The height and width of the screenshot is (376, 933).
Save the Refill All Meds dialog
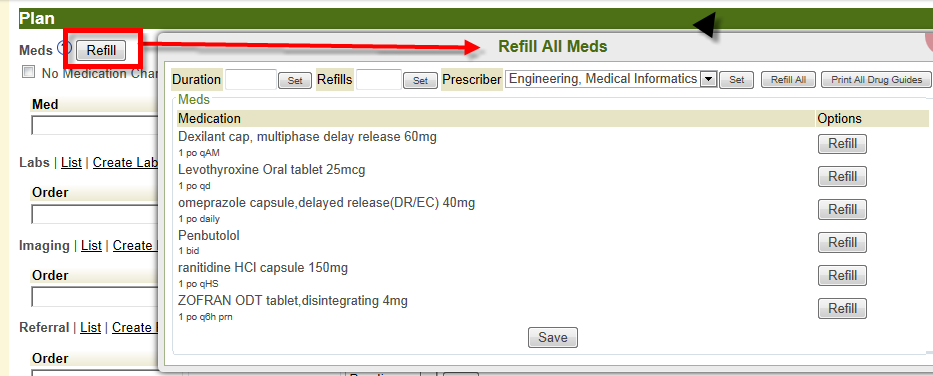(x=553, y=337)
